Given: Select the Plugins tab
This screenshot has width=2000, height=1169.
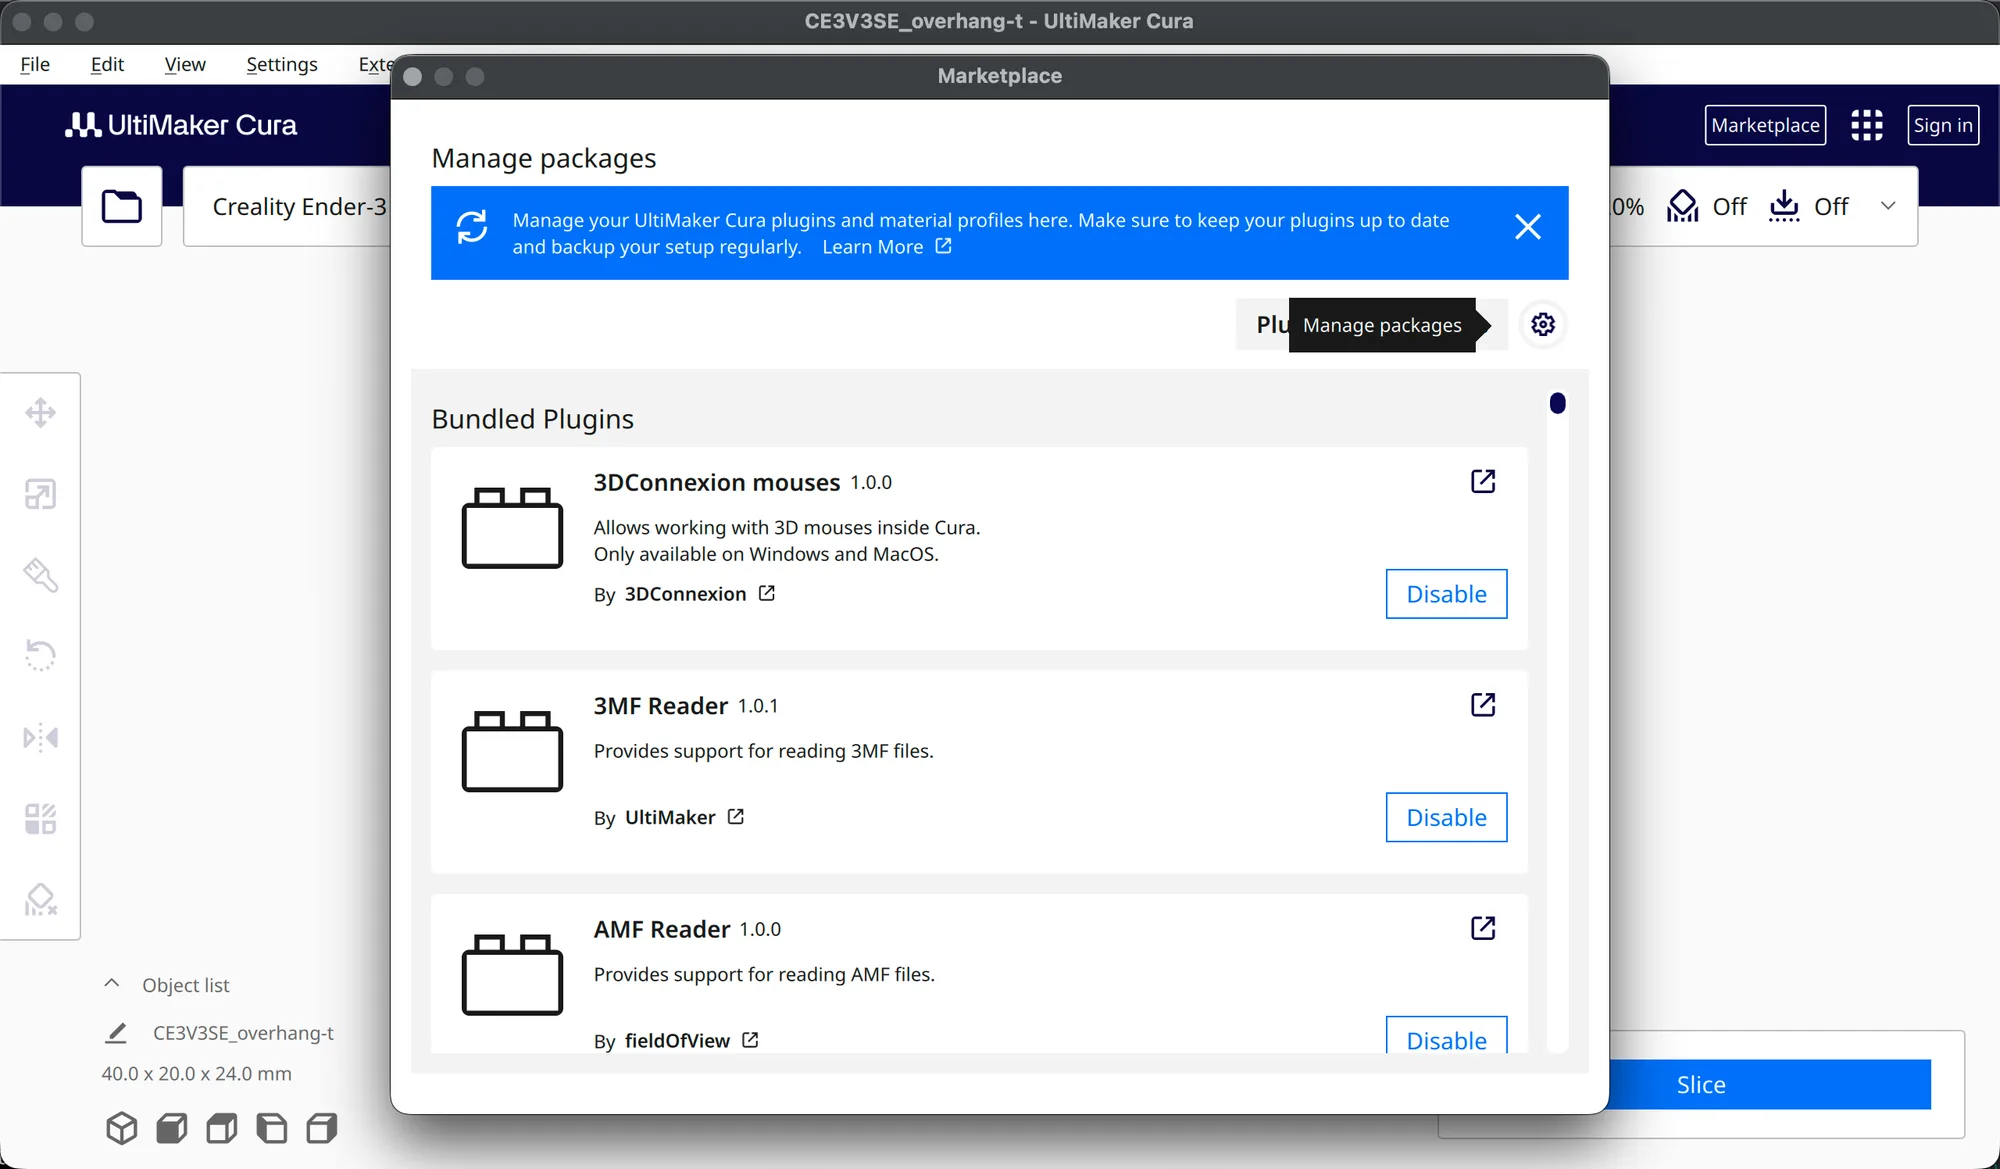Looking at the screenshot, I should click(x=1264, y=324).
